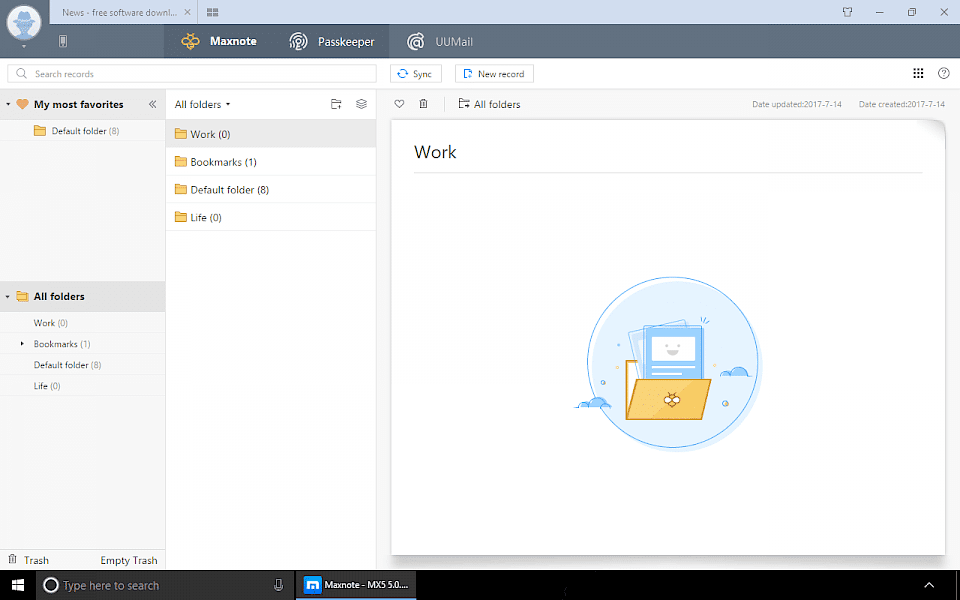960x600 pixels.
Task: Collapse My most favorites section
Action: pos(8,105)
